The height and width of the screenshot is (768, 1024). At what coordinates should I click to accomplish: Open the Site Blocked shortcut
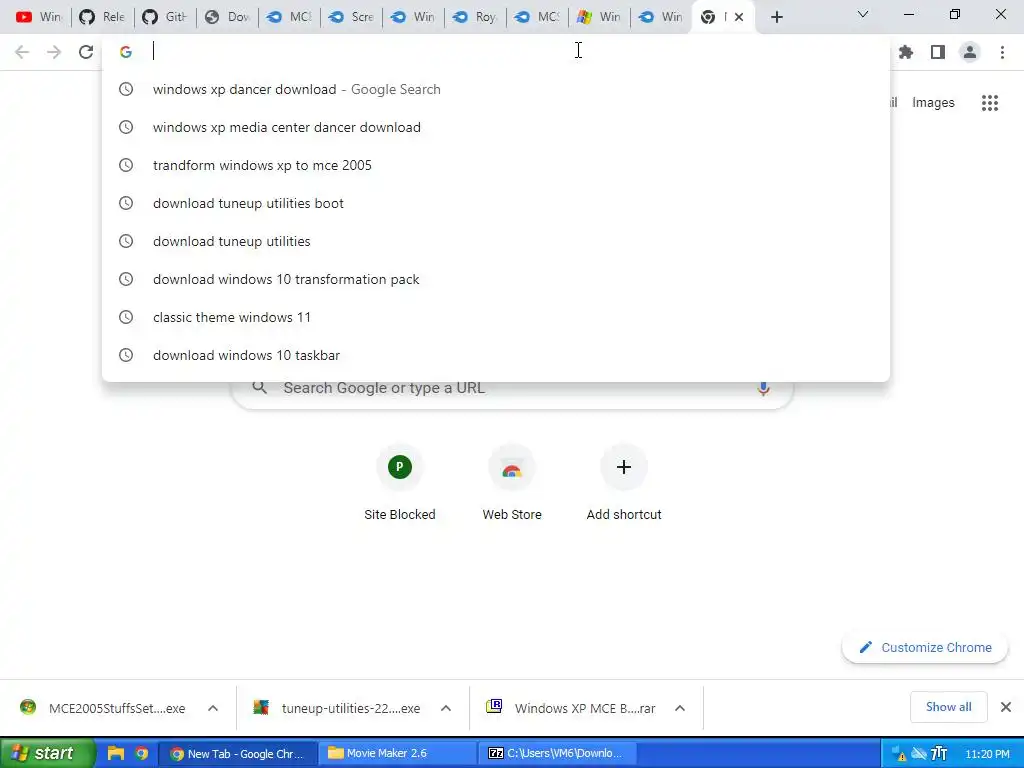click(400, 483)
